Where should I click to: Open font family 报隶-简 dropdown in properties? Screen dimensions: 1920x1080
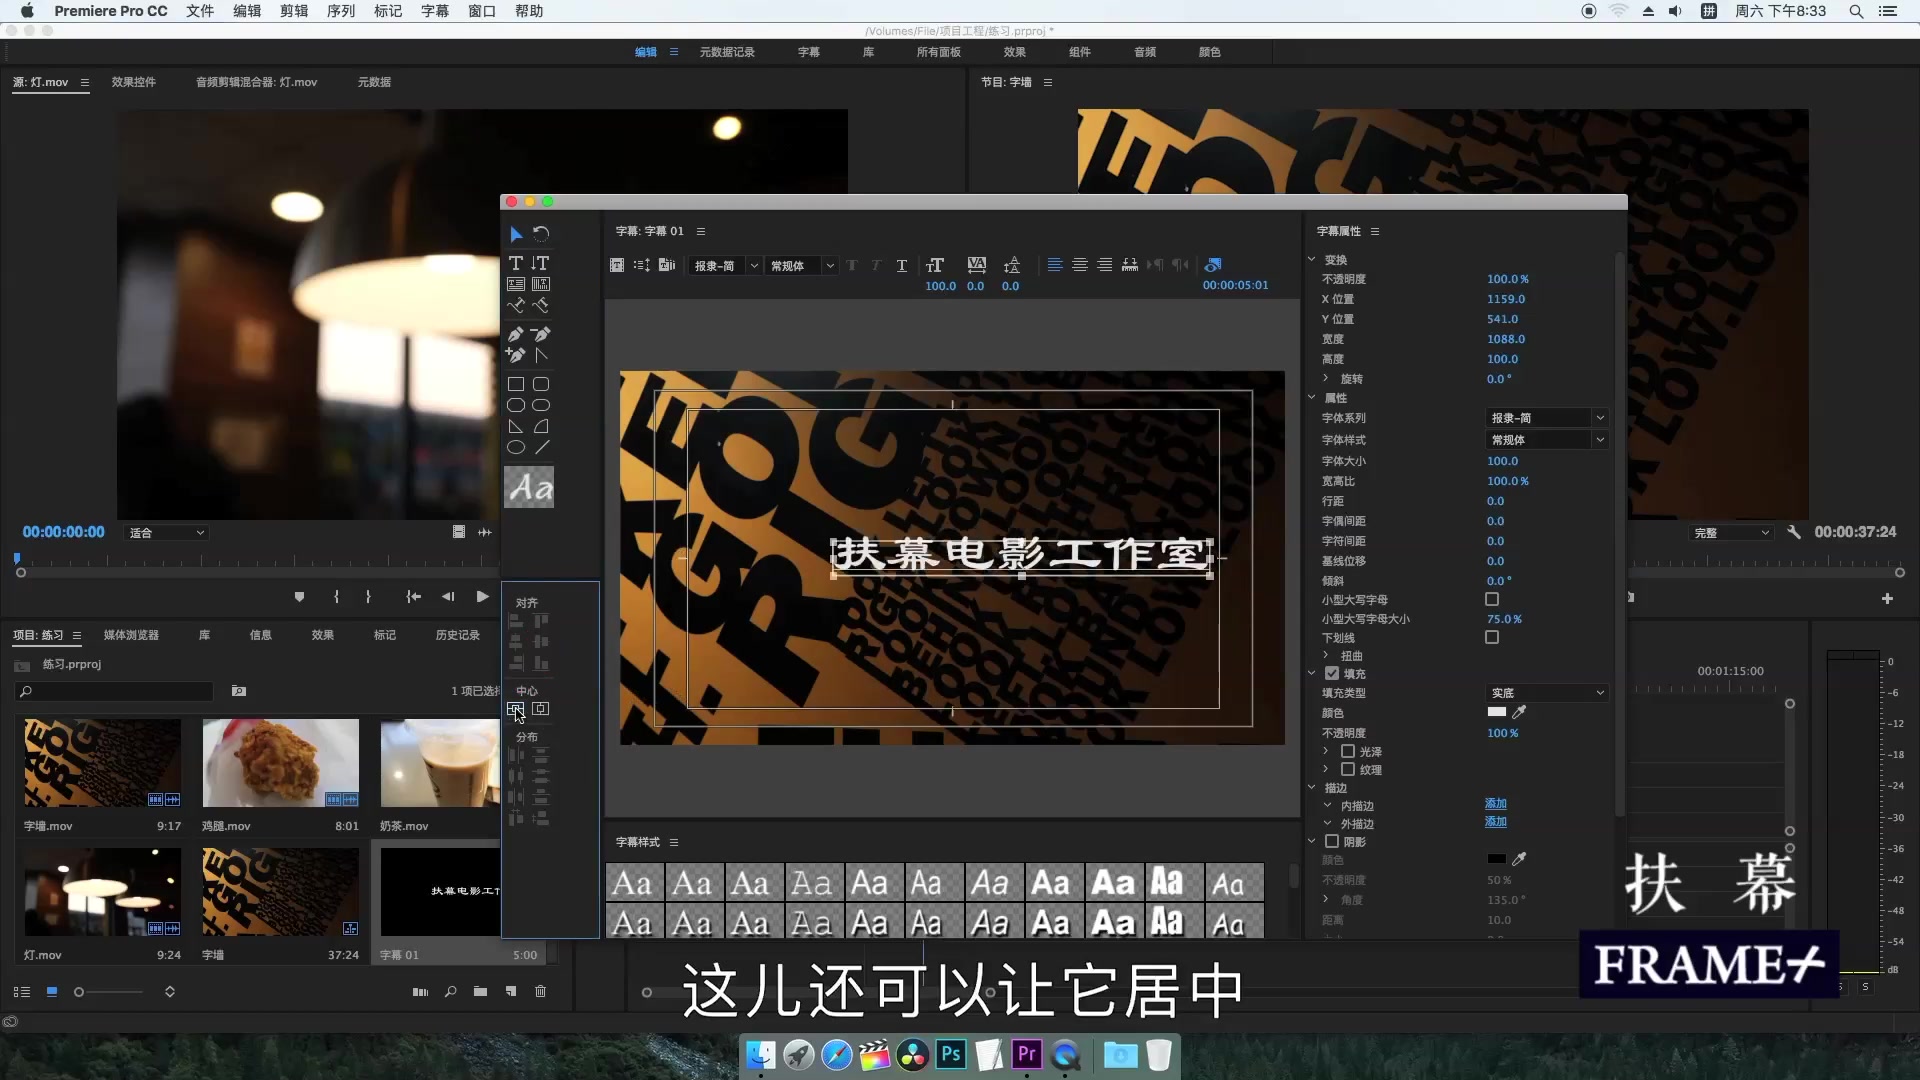(1546, 418)
